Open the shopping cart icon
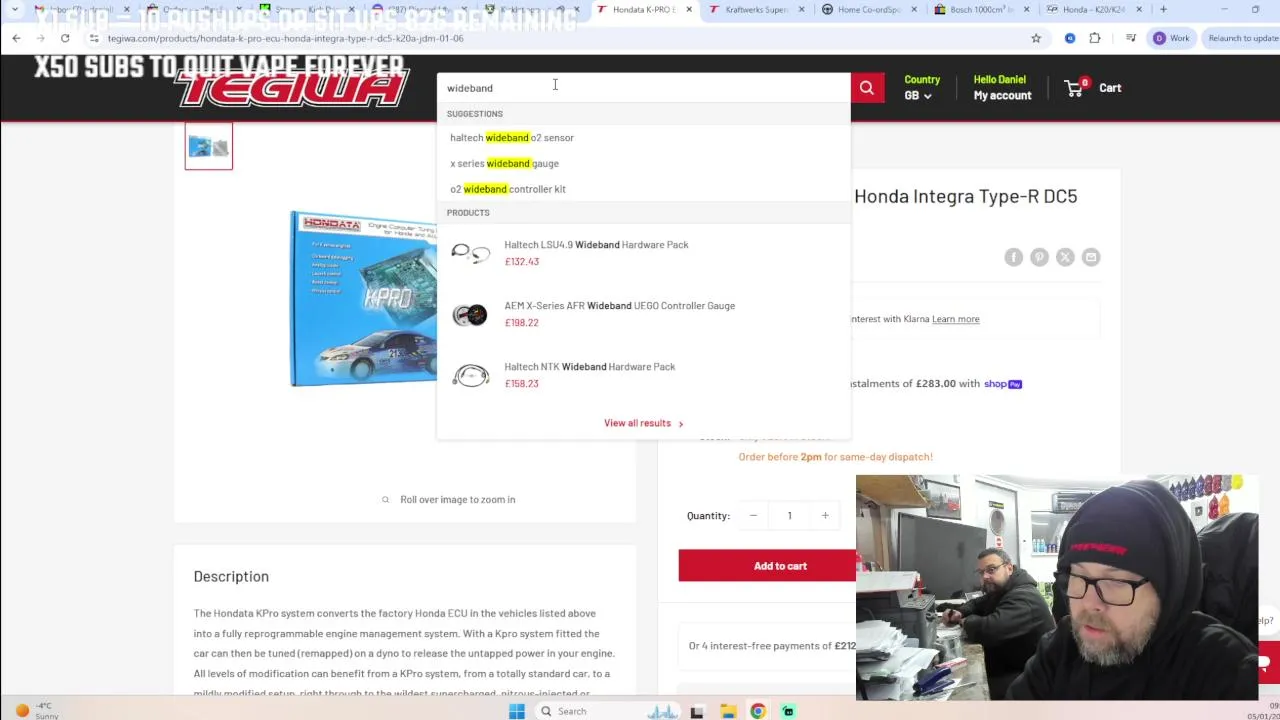1280x720 pixels. 1074,88
